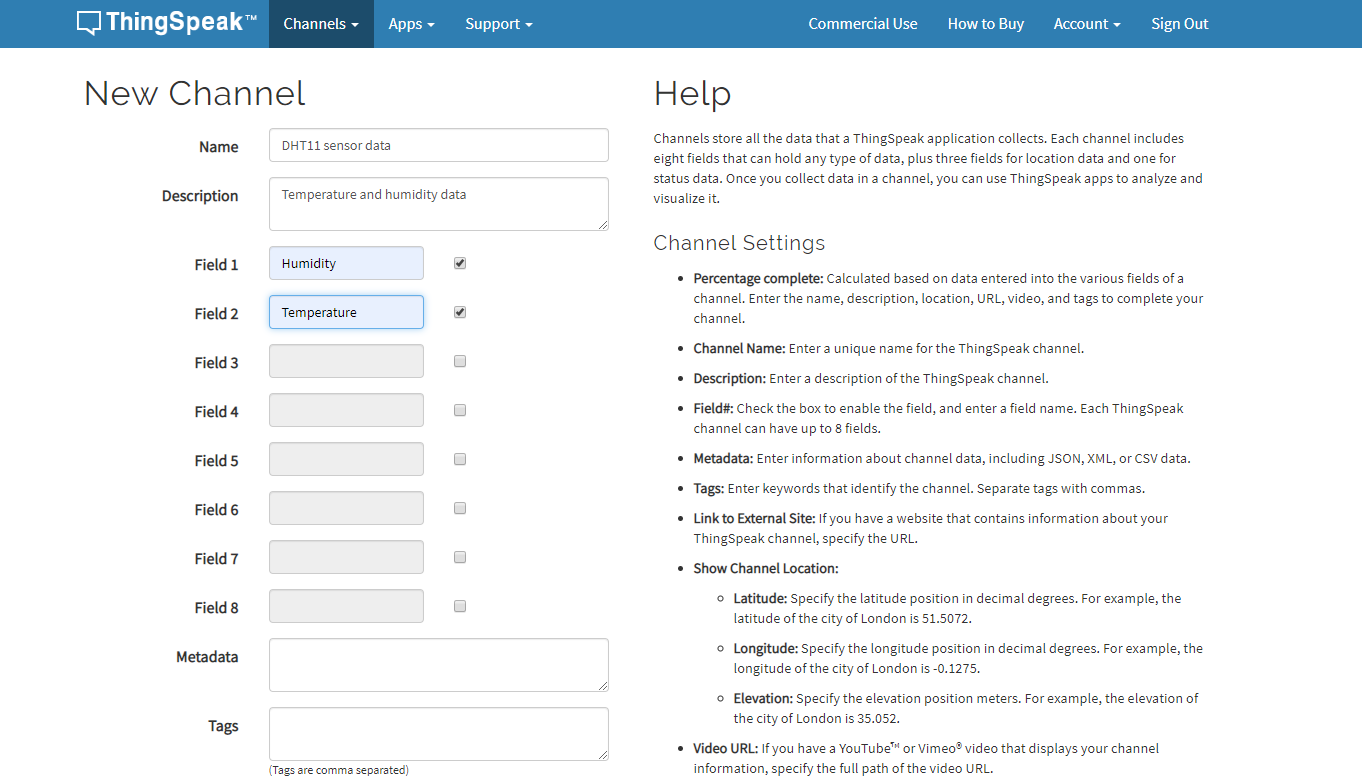Focus the channel Name input field
The width and height of the screenshot is (1362, 778).
tap(438, 145)
